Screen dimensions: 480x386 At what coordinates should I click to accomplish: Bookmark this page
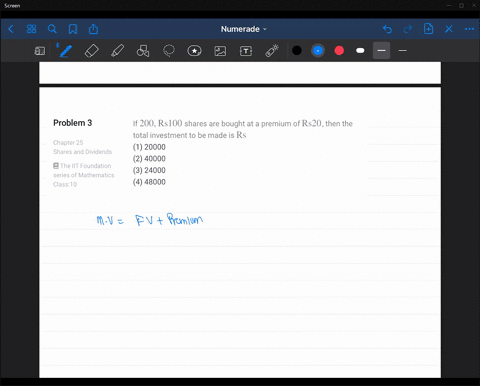[x=73, y=29]
